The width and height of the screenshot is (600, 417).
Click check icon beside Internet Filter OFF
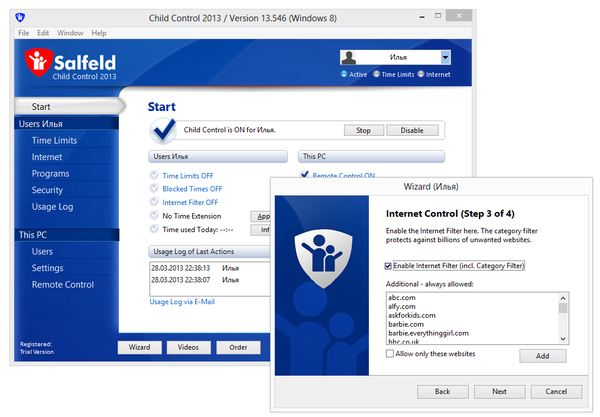[154, 202]
